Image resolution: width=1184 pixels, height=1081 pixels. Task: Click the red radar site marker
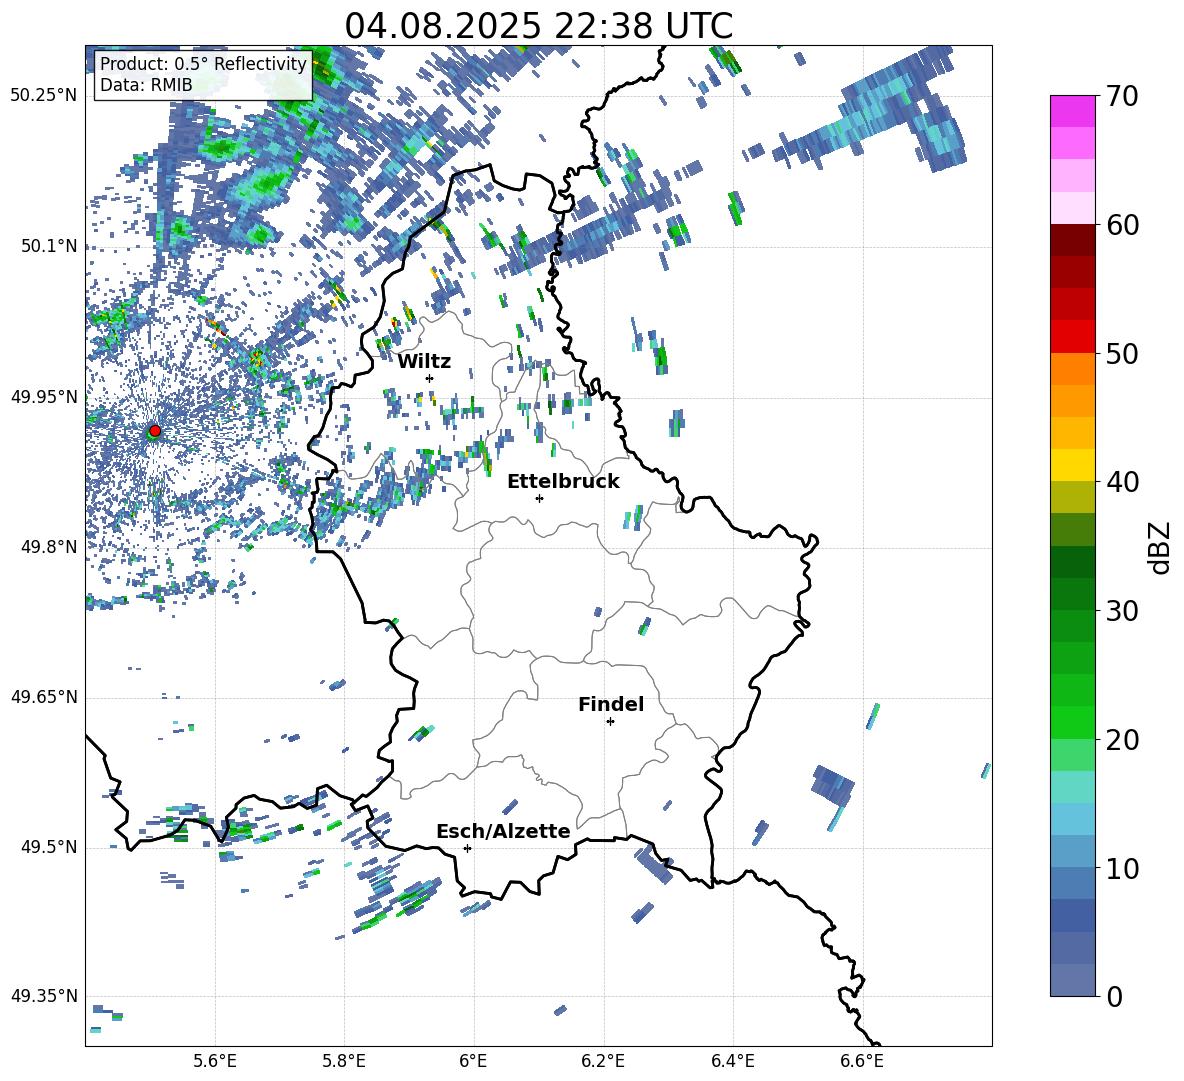coord(155,430)
